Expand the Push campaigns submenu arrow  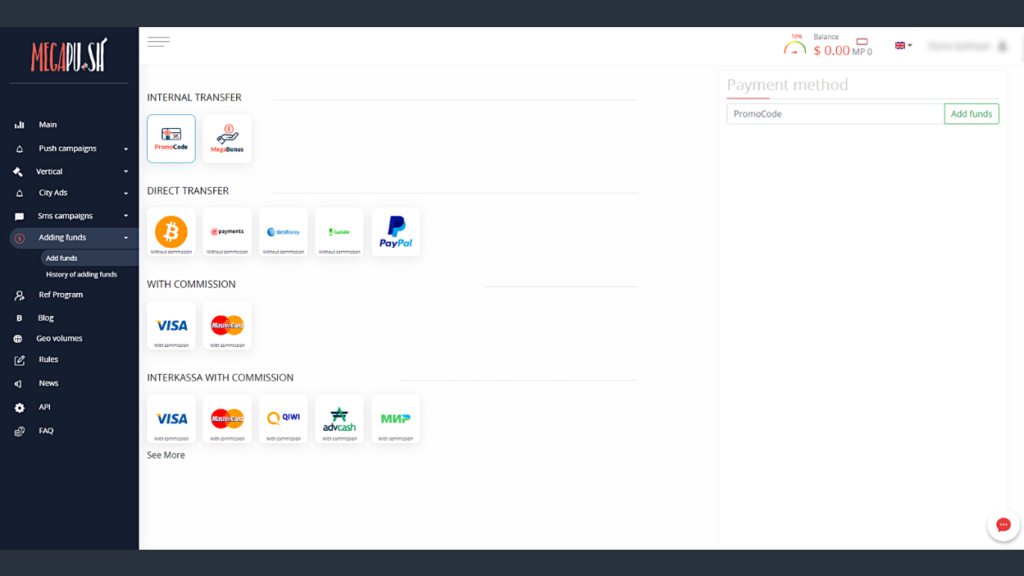[x=126, y=149]
